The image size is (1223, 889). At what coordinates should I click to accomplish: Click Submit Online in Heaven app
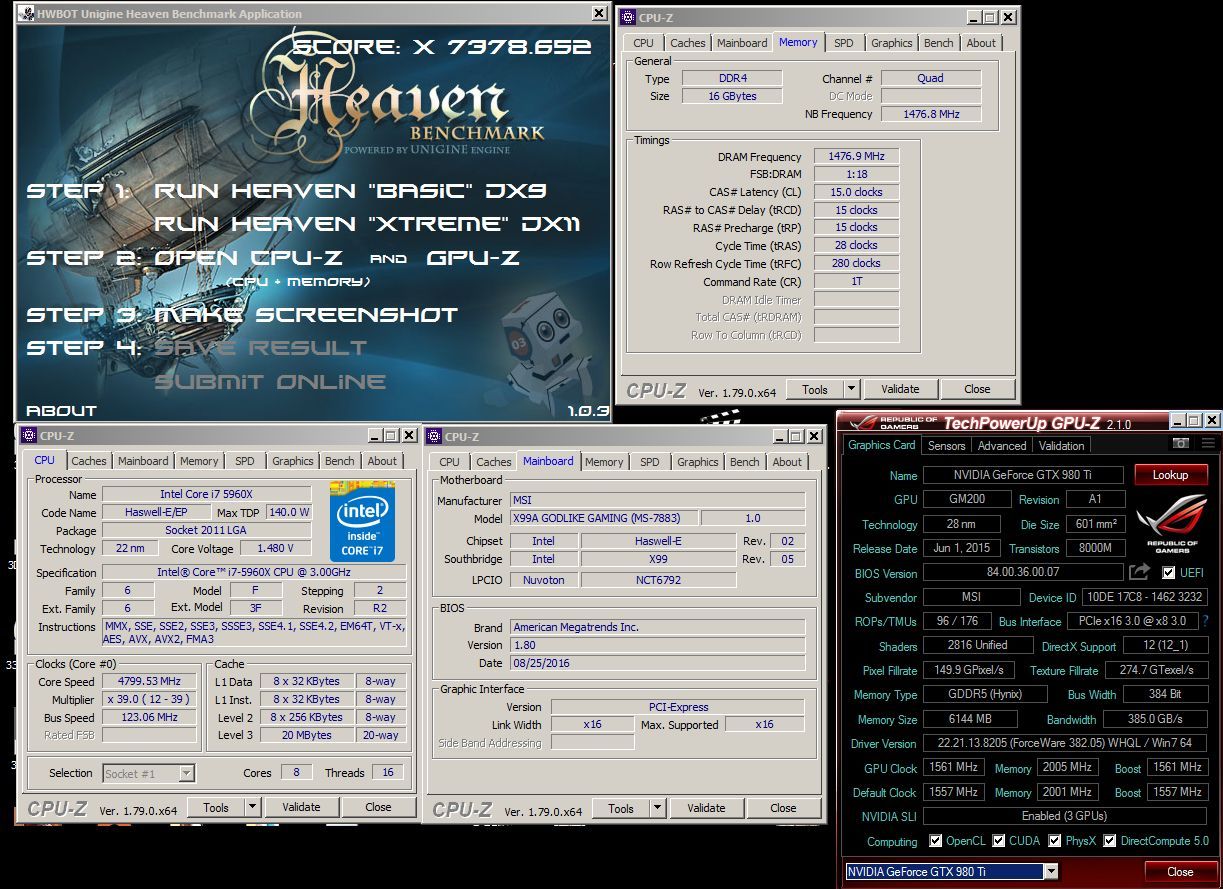[x=270, y=382]
